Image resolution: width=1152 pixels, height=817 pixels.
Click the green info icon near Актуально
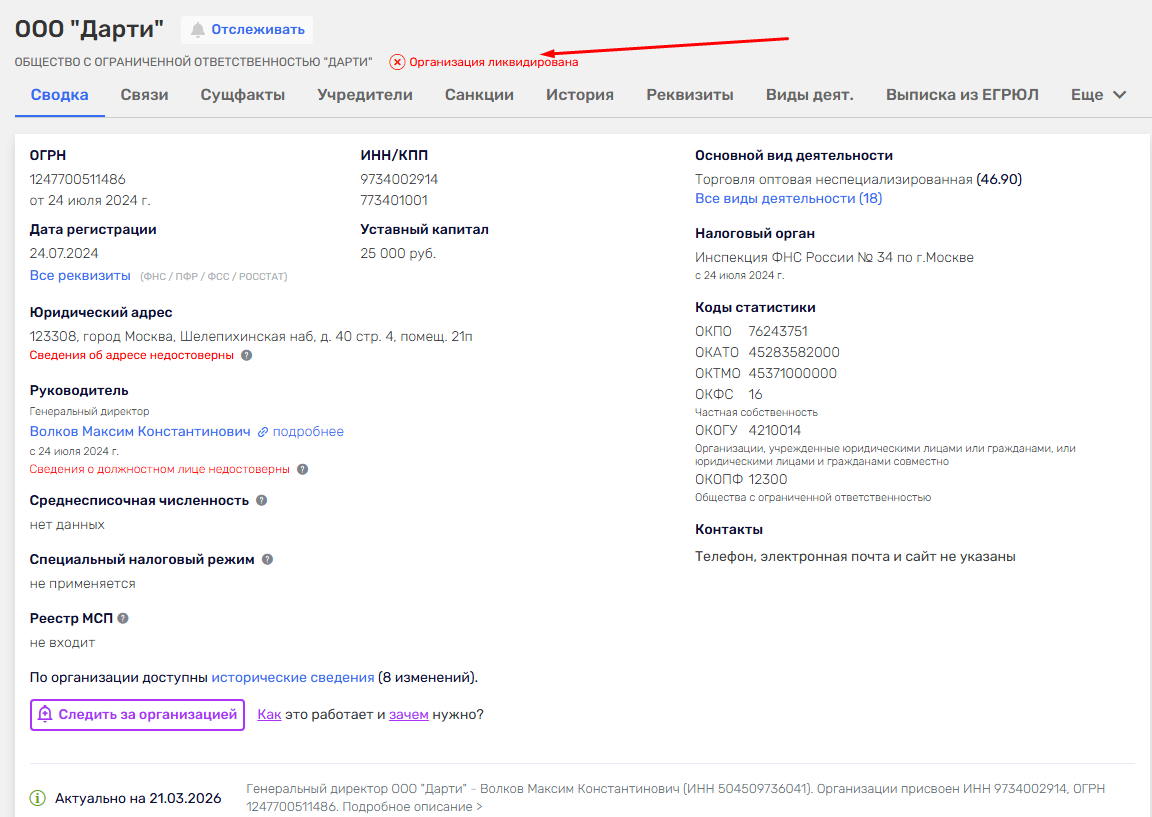[x=37, y=798]
